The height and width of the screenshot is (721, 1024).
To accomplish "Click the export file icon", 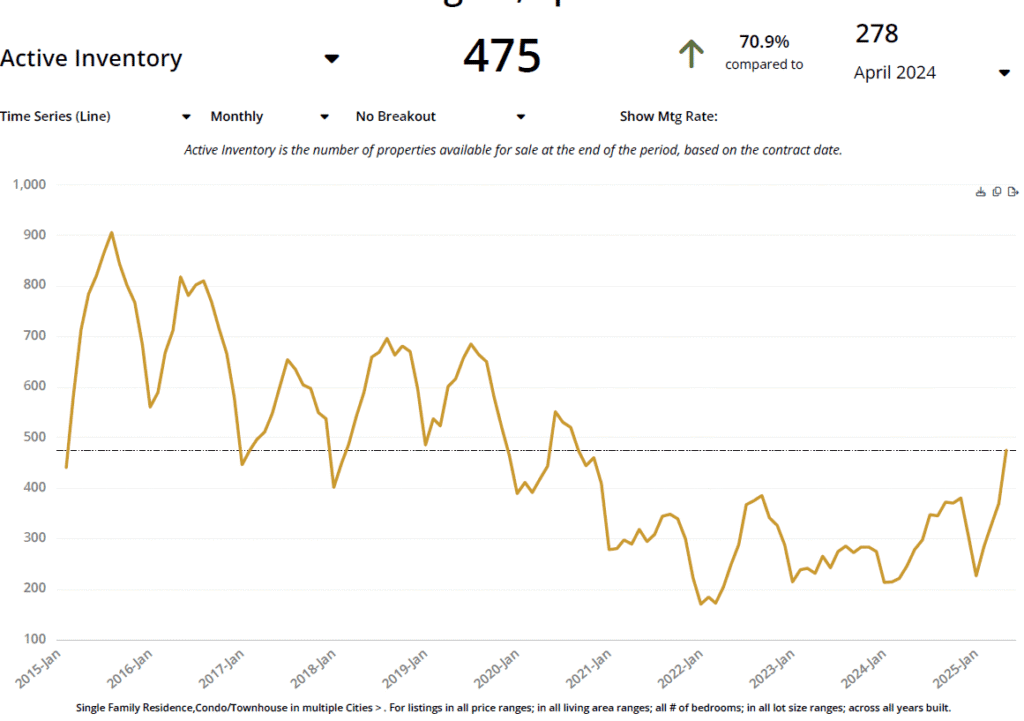I will [1013, 192].
